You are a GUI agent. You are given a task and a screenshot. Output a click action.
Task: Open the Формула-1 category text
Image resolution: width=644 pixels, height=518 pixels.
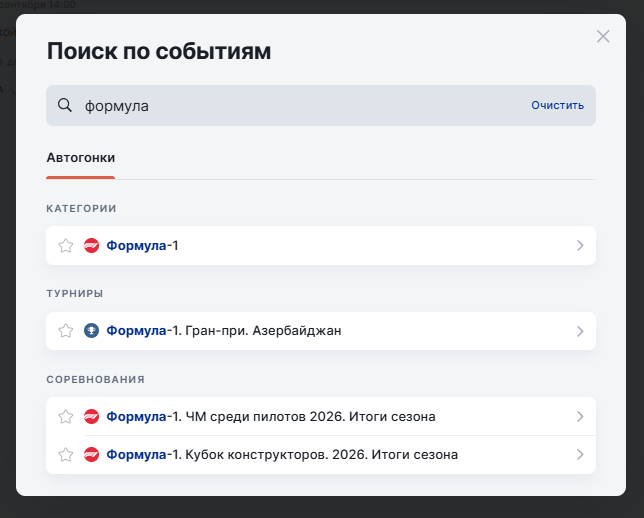(x=142, y=246)
